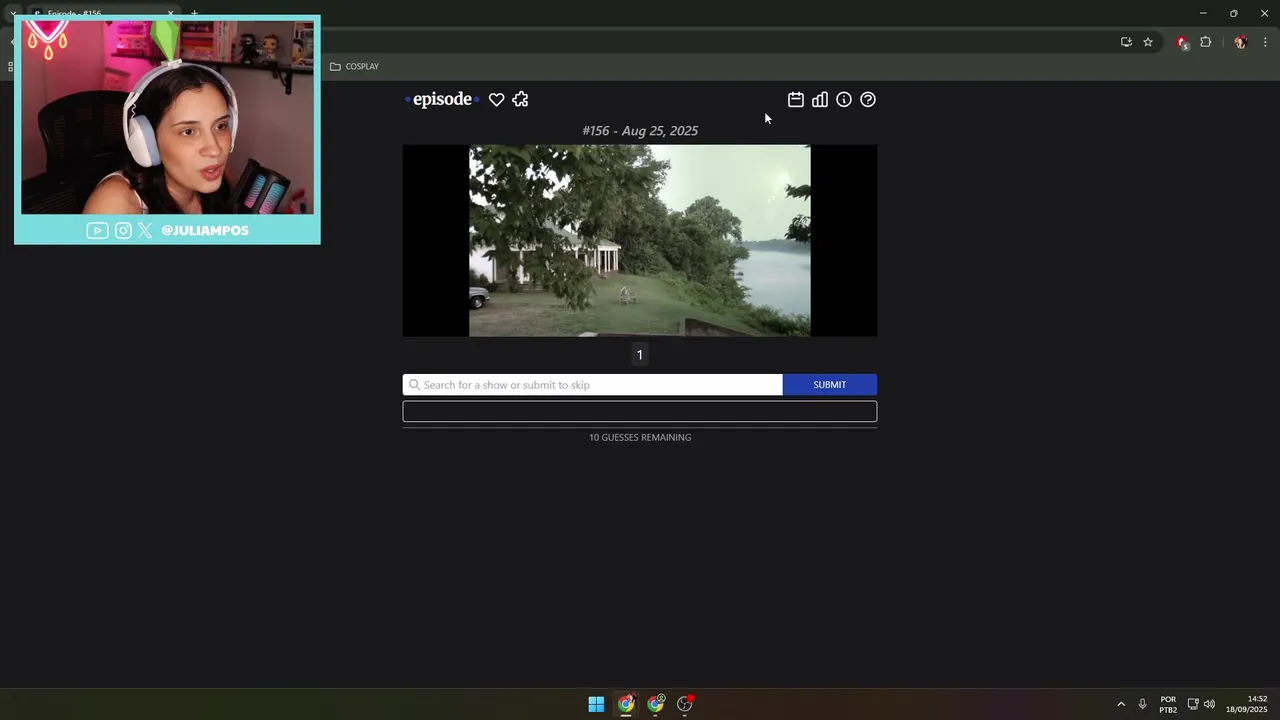Open the COSPLAY bookmarks folder
The width and height of the screenshot is (1280, 720).
[354, 66]
